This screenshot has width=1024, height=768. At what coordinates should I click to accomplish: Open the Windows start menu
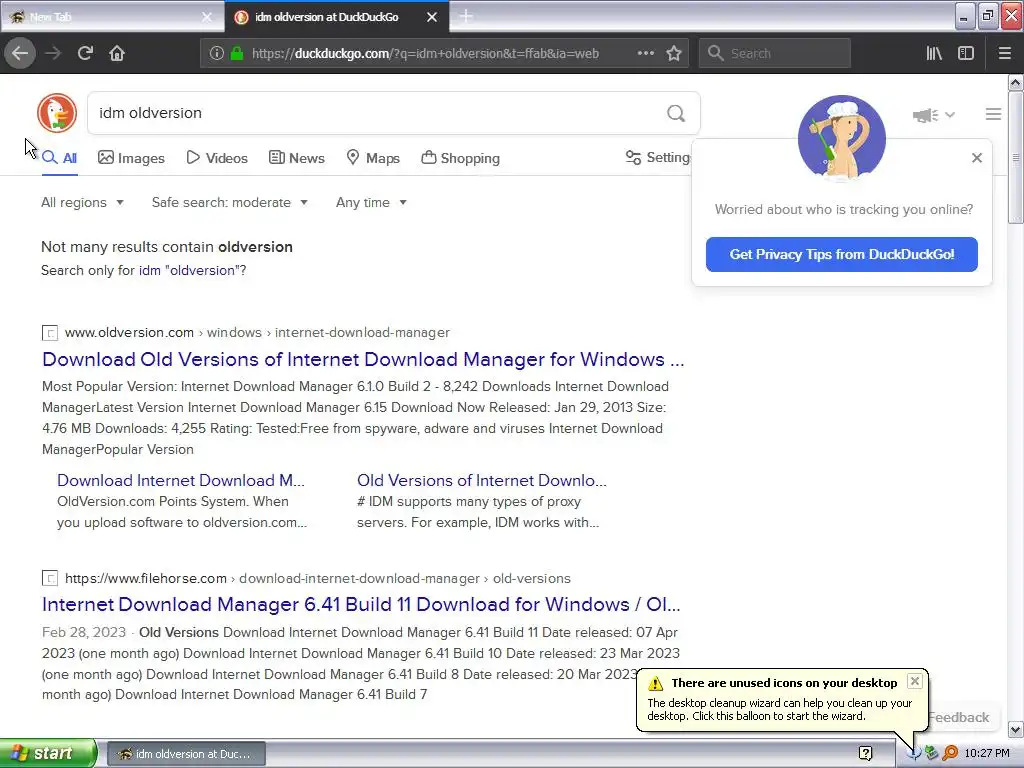(48, 754)
